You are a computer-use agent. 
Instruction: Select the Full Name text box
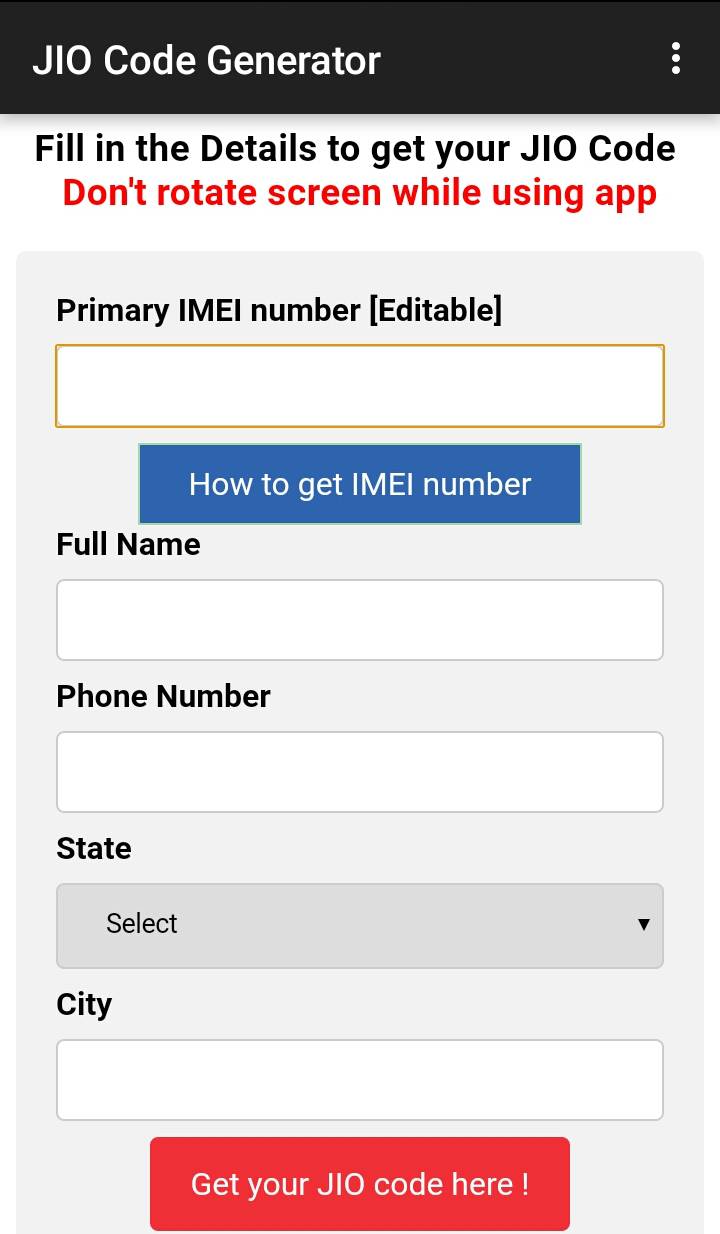(360, 620)
